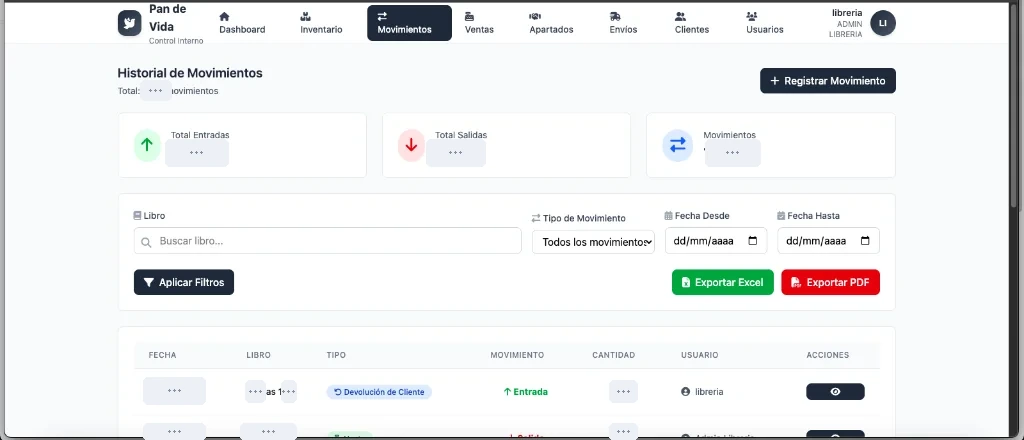The image size is (1024, 440).
Task: Open the Fecha Hasta calendar picker
Action: [x=865, y=240]
